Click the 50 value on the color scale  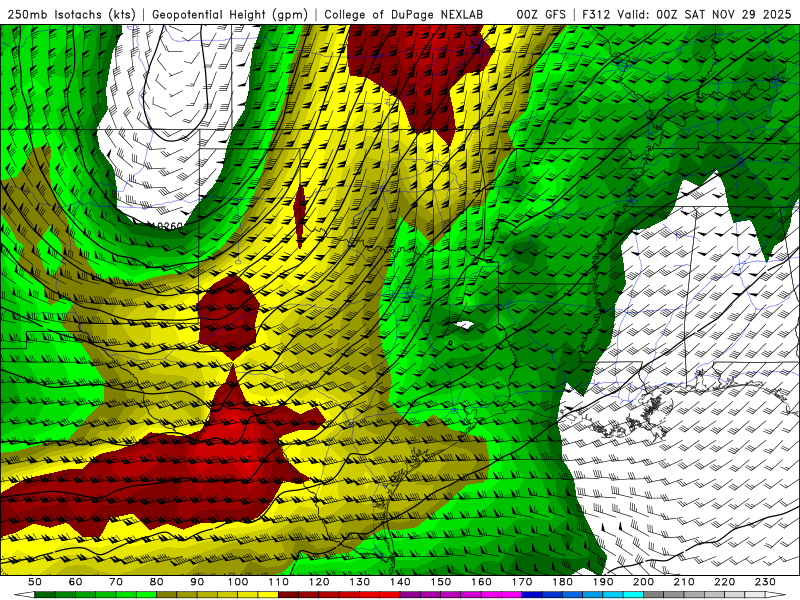point(35,582)
